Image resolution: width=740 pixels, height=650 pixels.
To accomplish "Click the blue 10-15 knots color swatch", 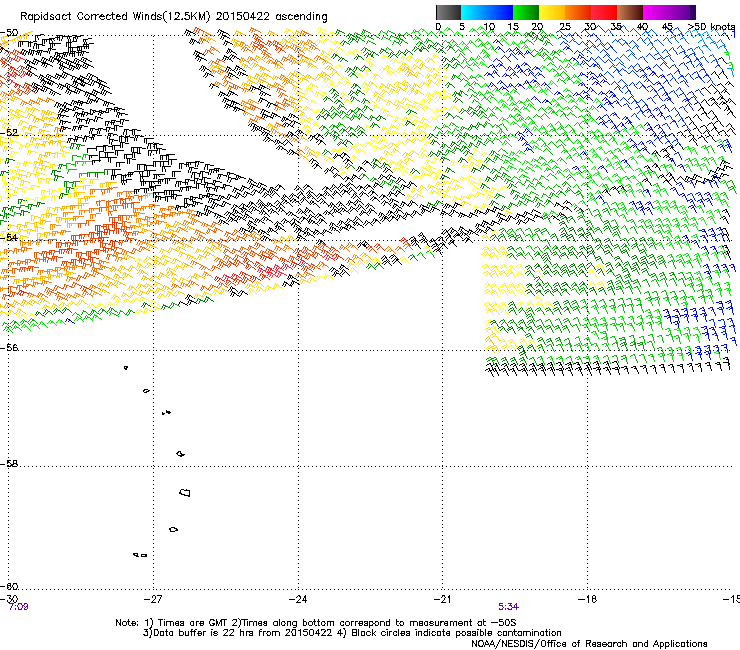I will 500,12.
